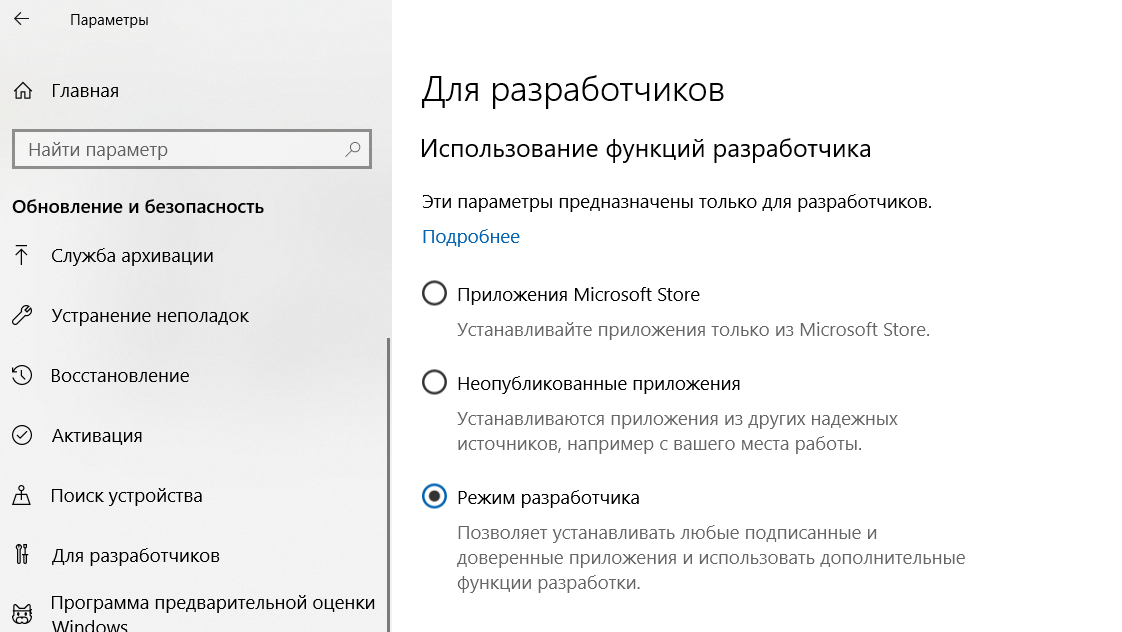Click the Insider Program cat icon
Image resolution: width=1122 pixels, height=632 pixels.
coord(22,614)
